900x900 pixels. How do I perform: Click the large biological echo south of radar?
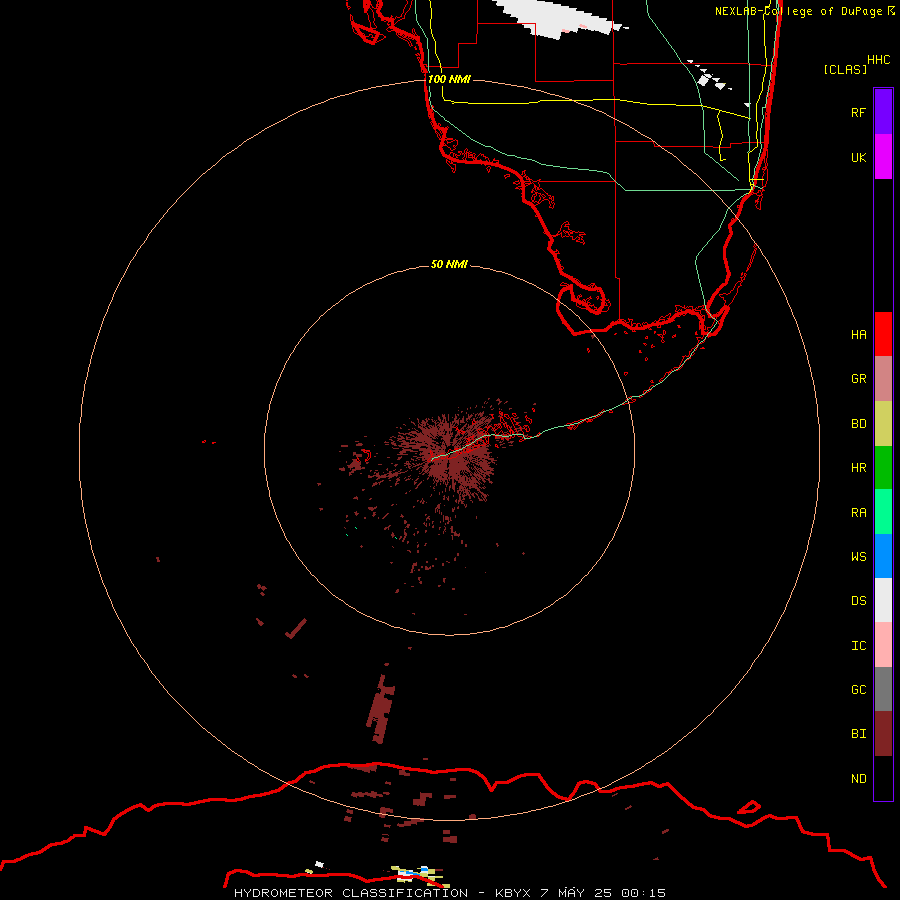pyautogui.click(x=381, y=708)
